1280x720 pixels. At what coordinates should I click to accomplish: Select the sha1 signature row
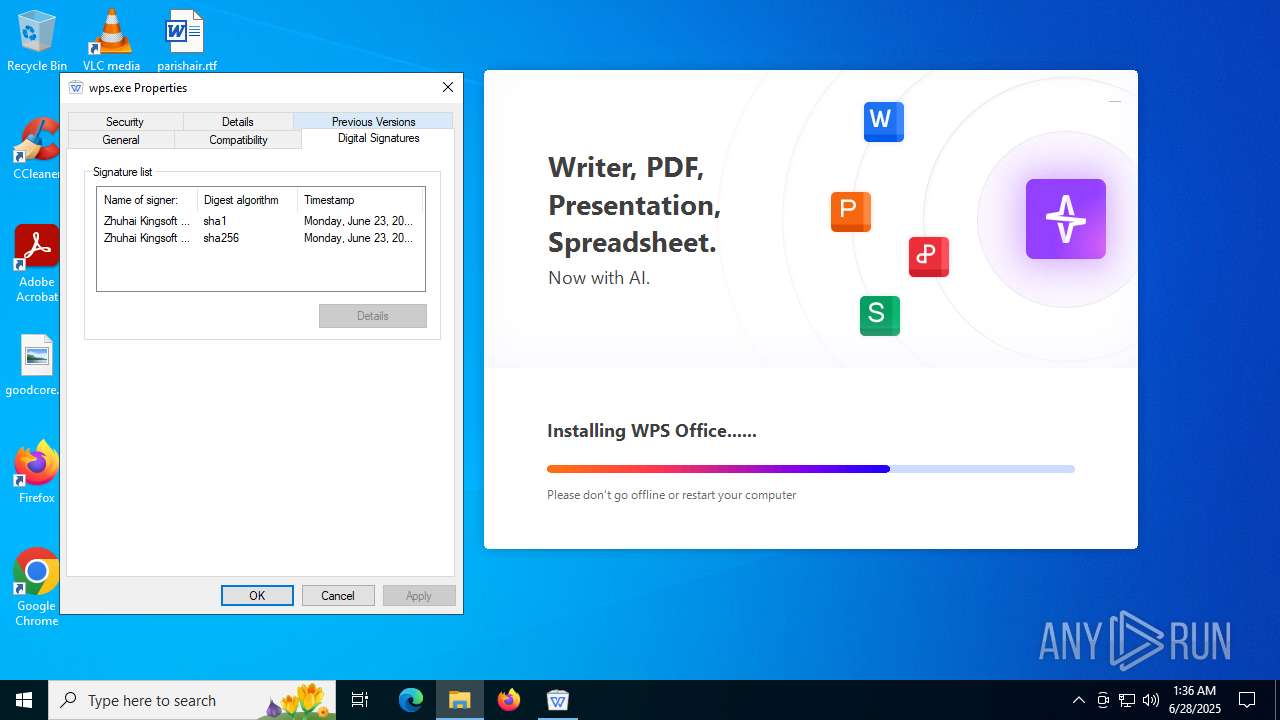(260, 221)
